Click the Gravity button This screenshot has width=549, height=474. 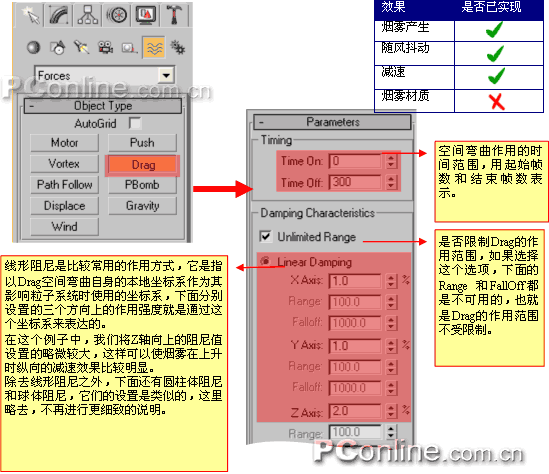click(142, 206)
